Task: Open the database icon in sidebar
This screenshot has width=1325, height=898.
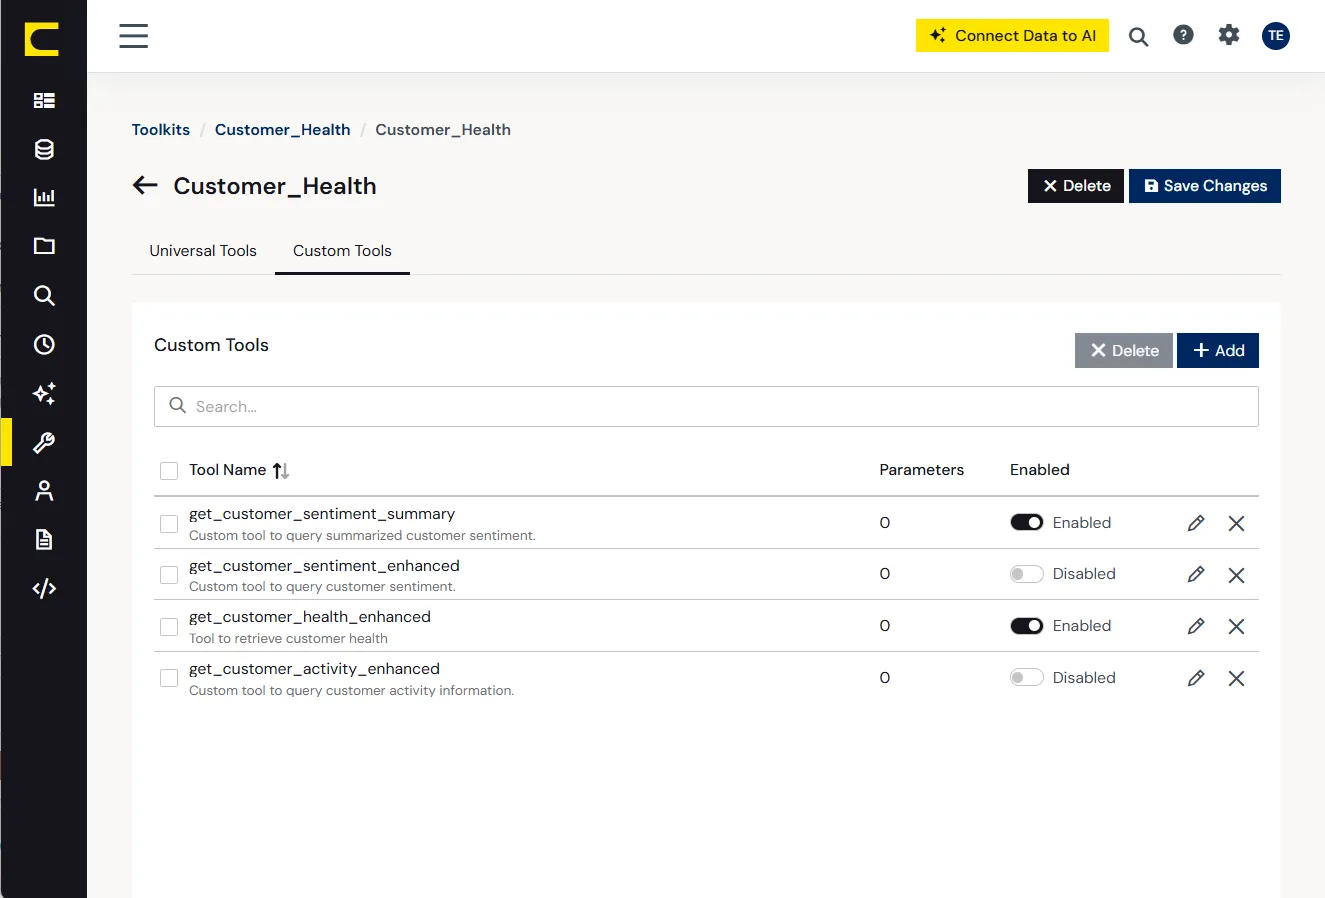Action: [44, 149]
